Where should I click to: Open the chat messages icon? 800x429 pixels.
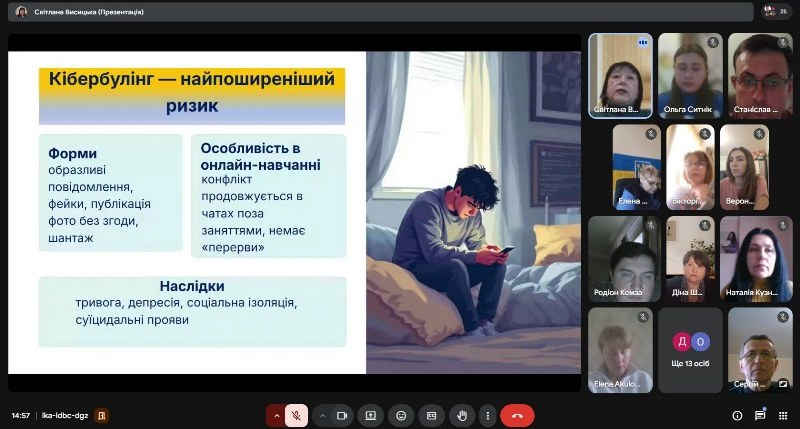[760, 415]
